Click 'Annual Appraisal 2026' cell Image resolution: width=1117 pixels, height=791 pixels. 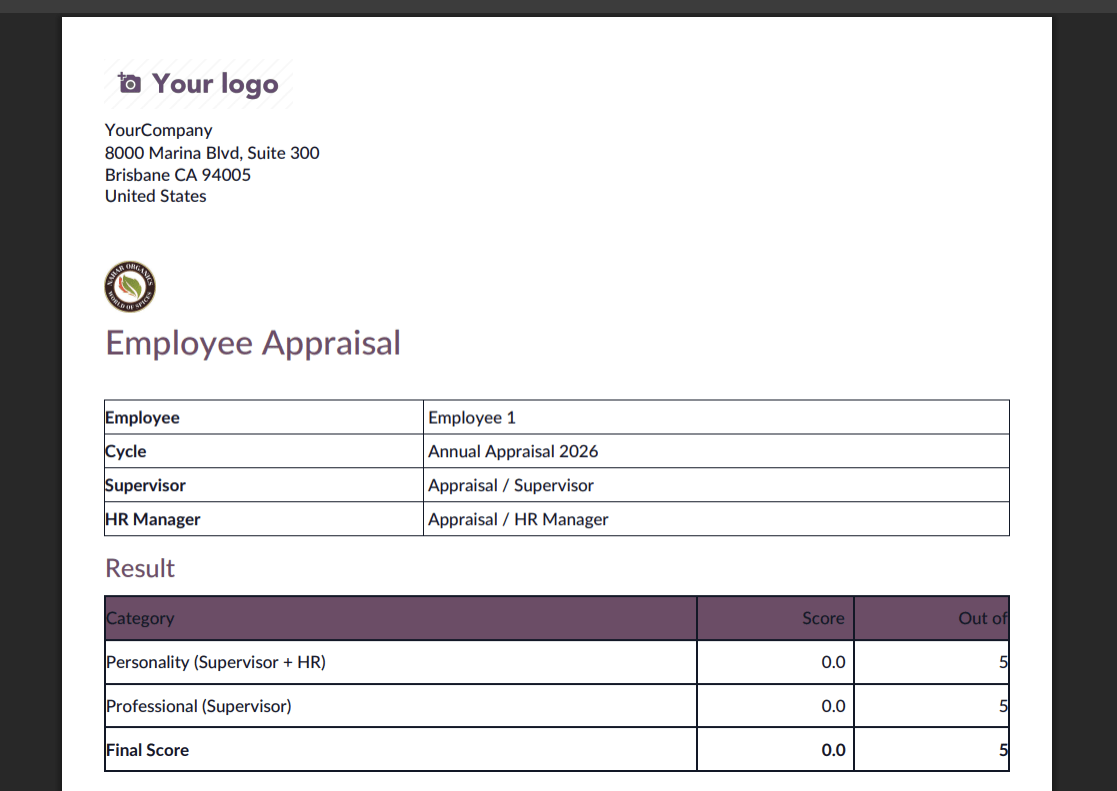click(716, 451)
